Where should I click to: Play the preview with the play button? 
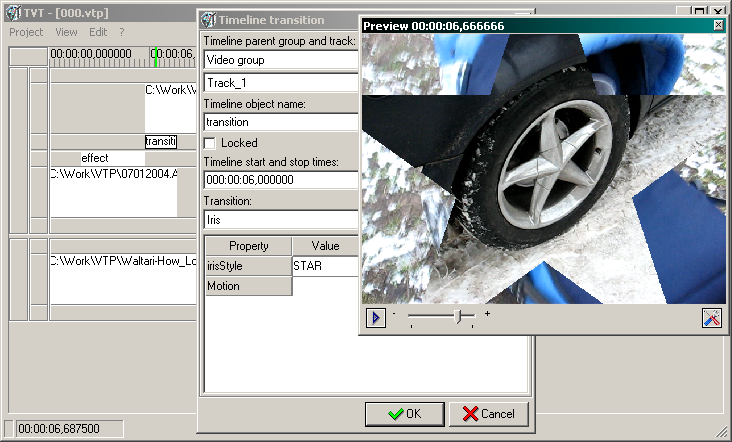coord(376,318)
